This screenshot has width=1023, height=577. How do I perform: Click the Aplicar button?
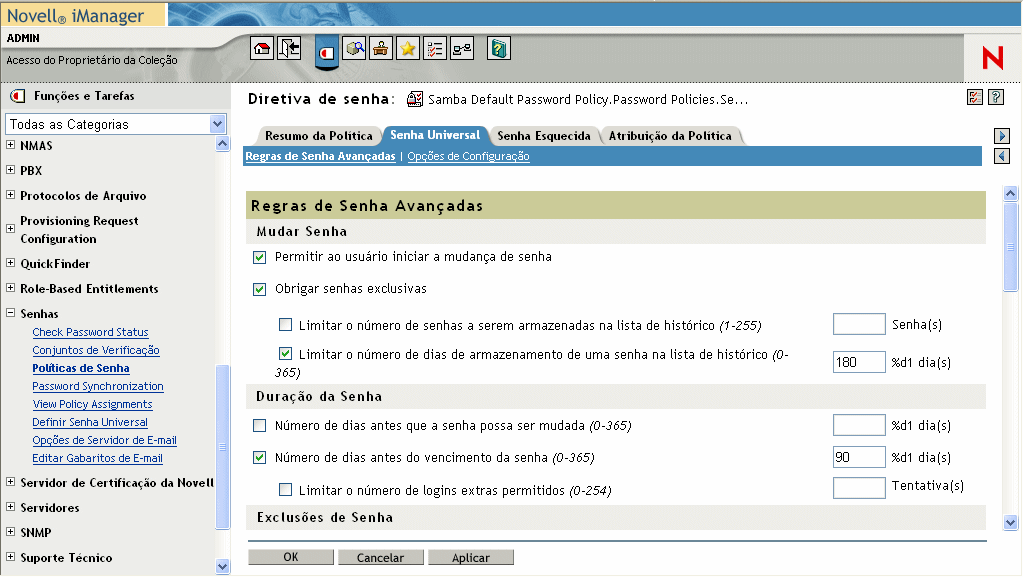click(471, 557)
